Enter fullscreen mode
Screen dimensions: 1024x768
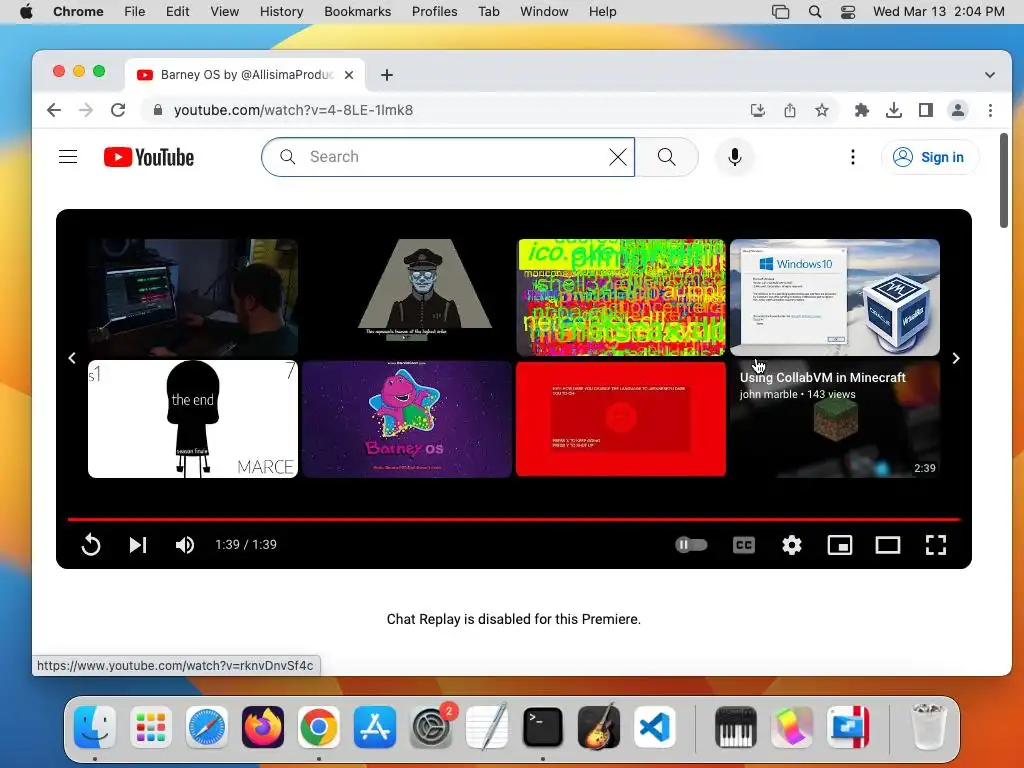click(x=936, y=545)
